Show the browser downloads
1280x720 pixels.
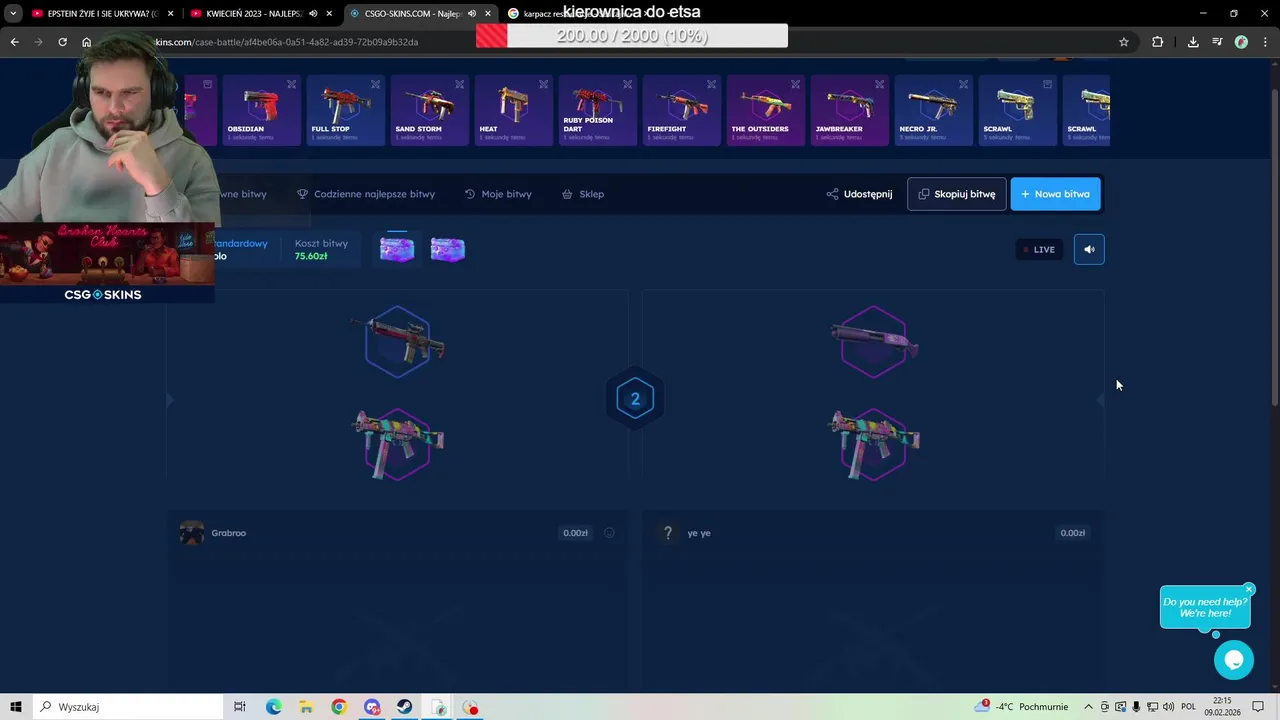pos(1193,42)
